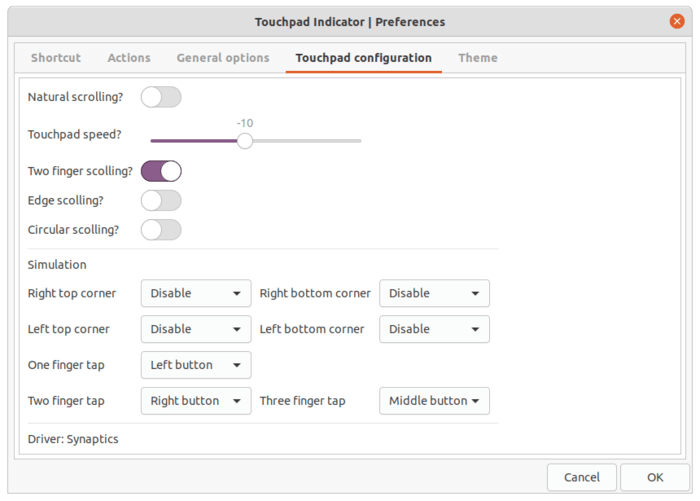Expand the Right bottom corner dropdown
Screen dimensions: 700x501
(434, 293)
